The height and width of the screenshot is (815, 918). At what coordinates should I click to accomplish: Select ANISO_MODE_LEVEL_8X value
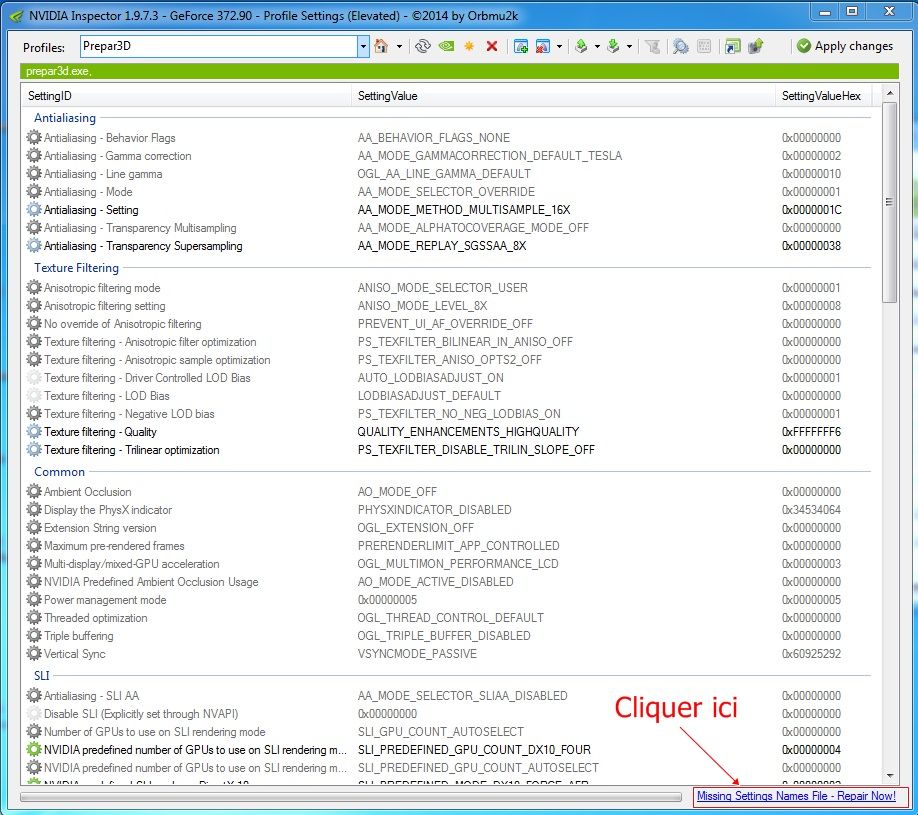(422, 306)
